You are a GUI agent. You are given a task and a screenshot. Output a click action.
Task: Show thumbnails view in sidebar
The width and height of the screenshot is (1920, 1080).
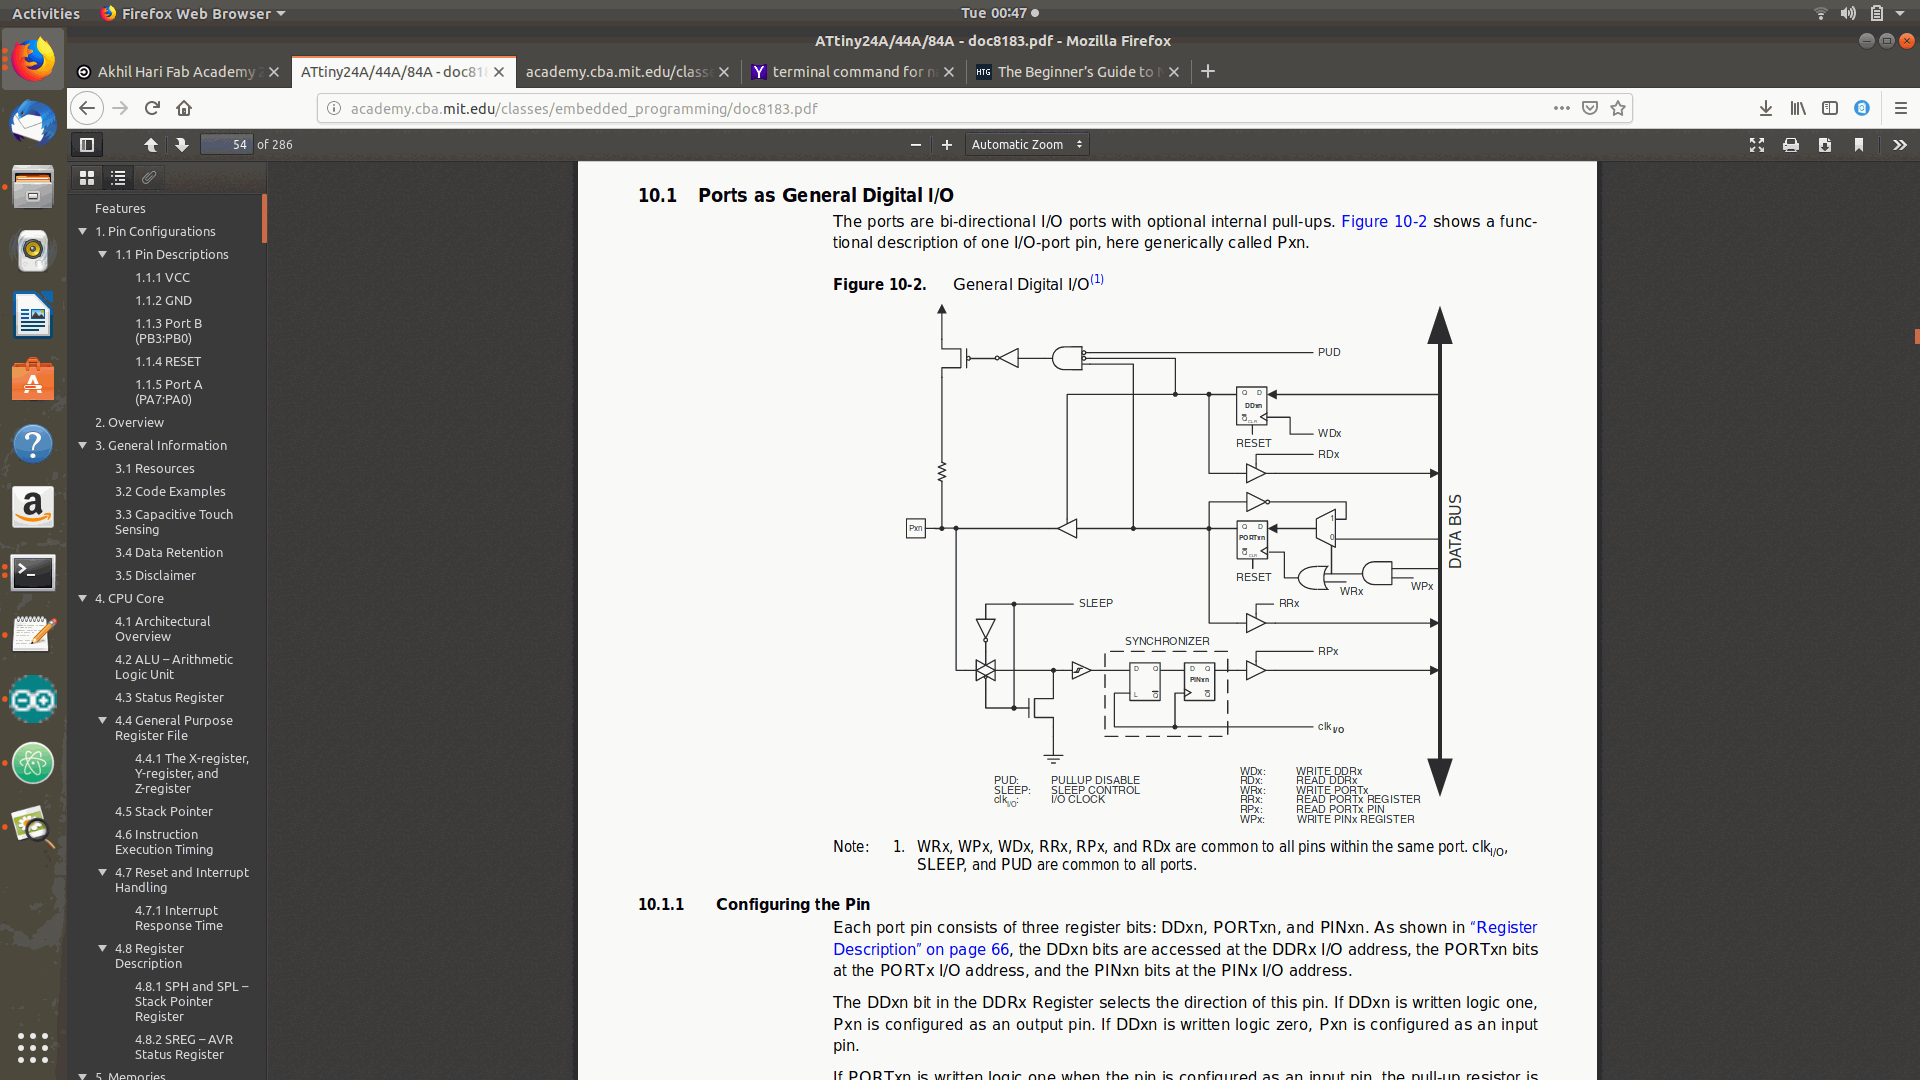pos(87,178)
